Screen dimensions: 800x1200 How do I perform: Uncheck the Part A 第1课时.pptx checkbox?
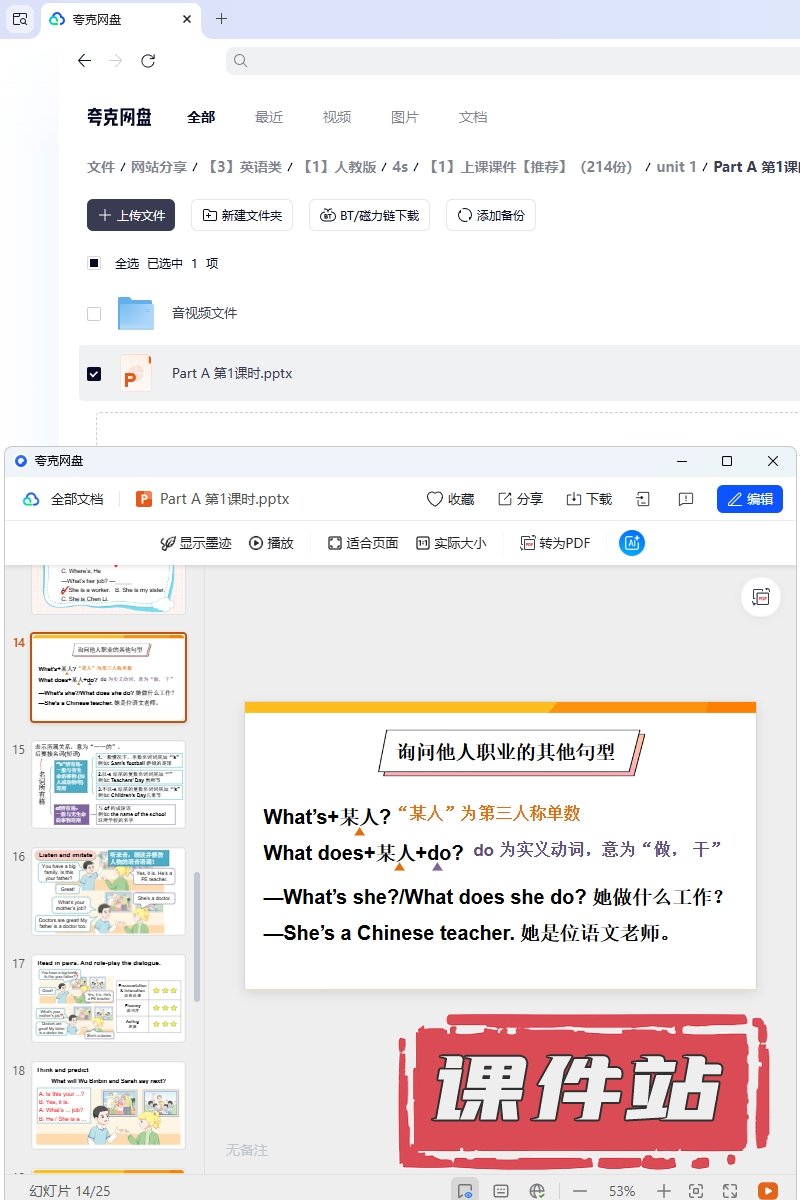(x=94, y=373)
